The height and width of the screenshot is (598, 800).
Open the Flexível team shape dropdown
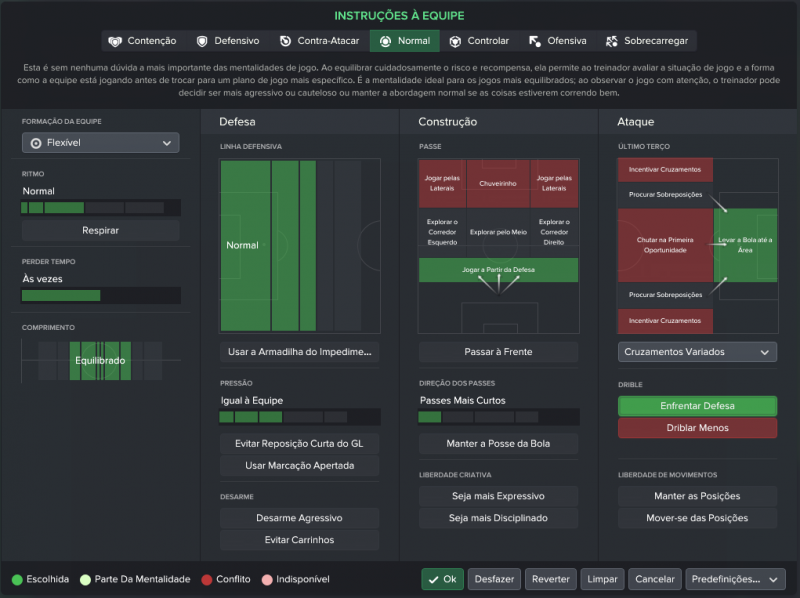coord(100,143)
